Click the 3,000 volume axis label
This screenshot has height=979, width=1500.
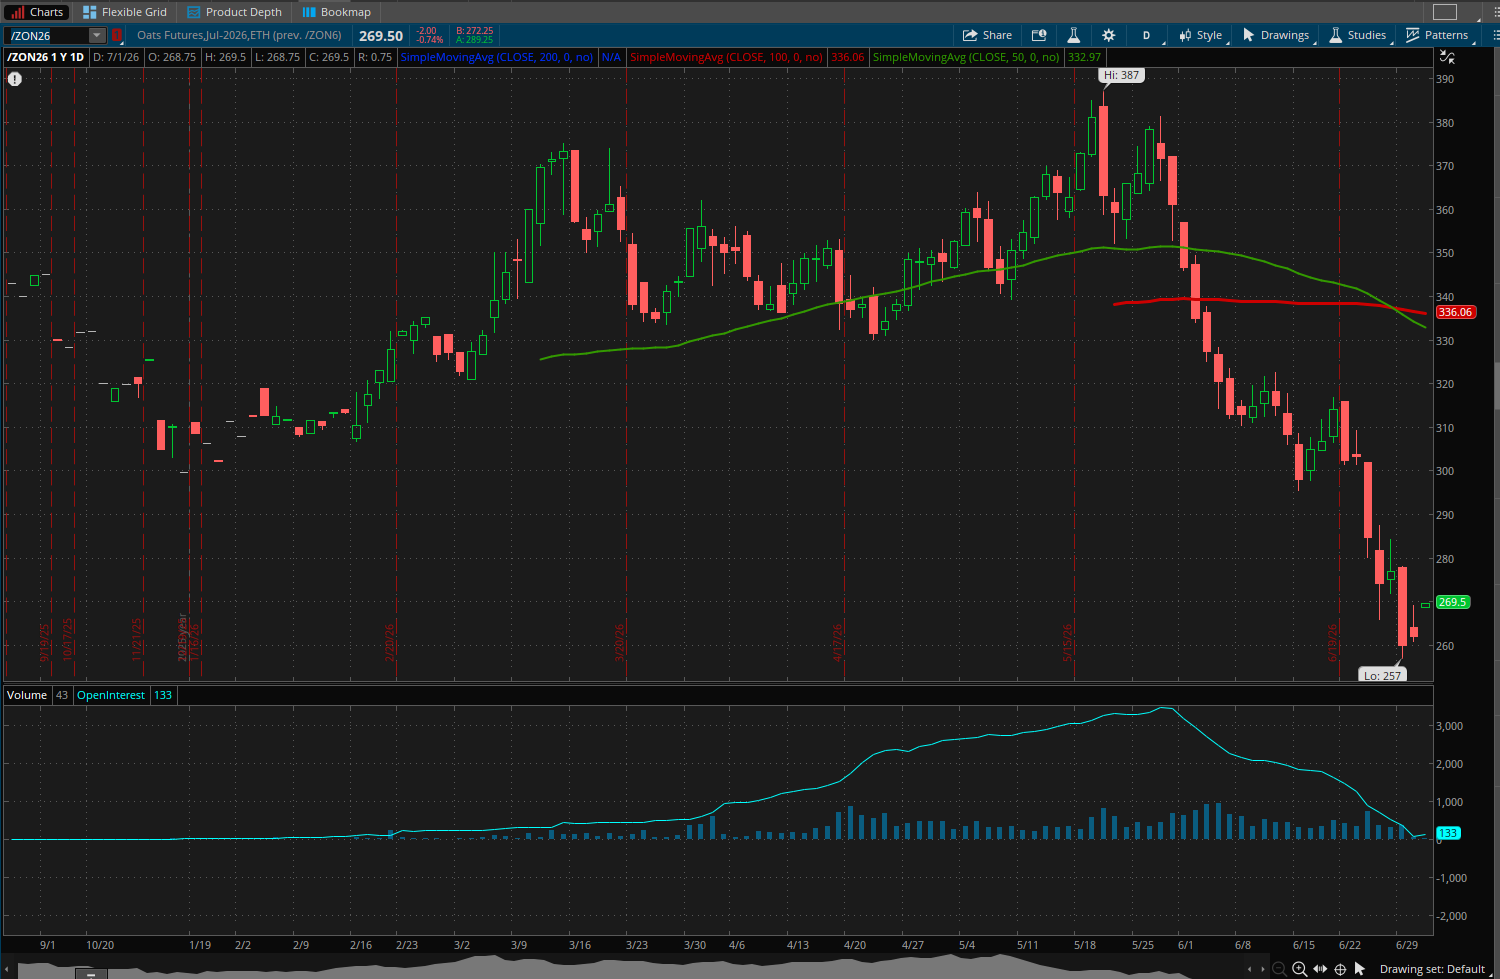pos(1449,726)
